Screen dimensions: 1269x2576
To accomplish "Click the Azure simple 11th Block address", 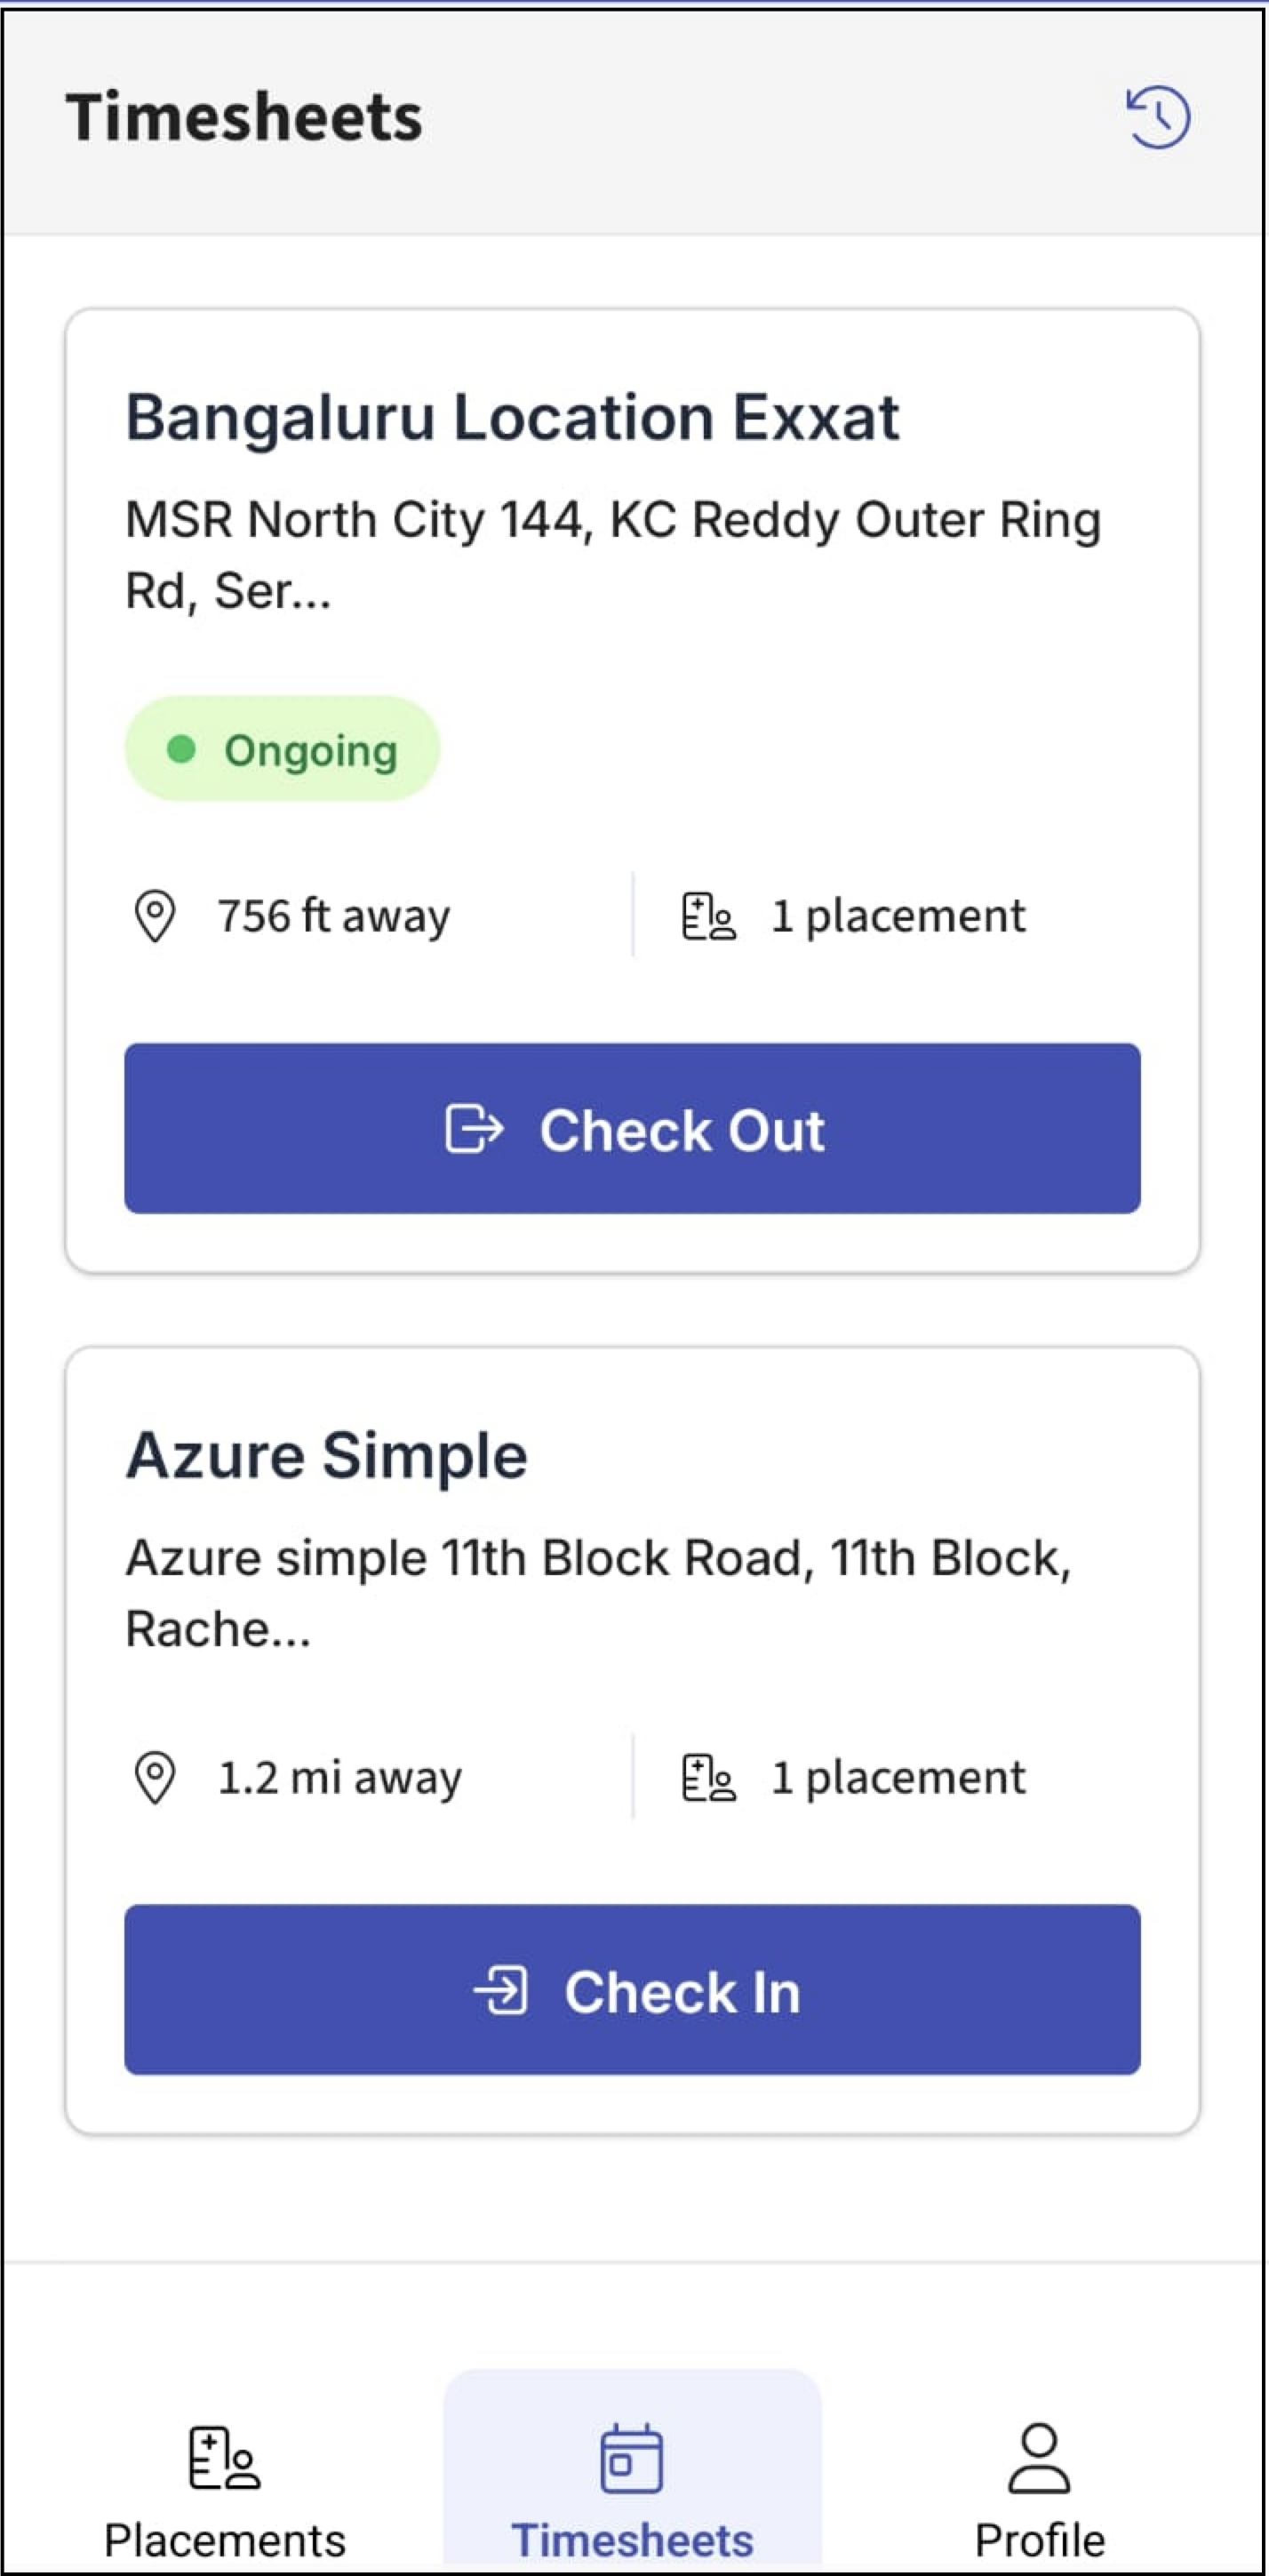I will [x=598, y=1593].
